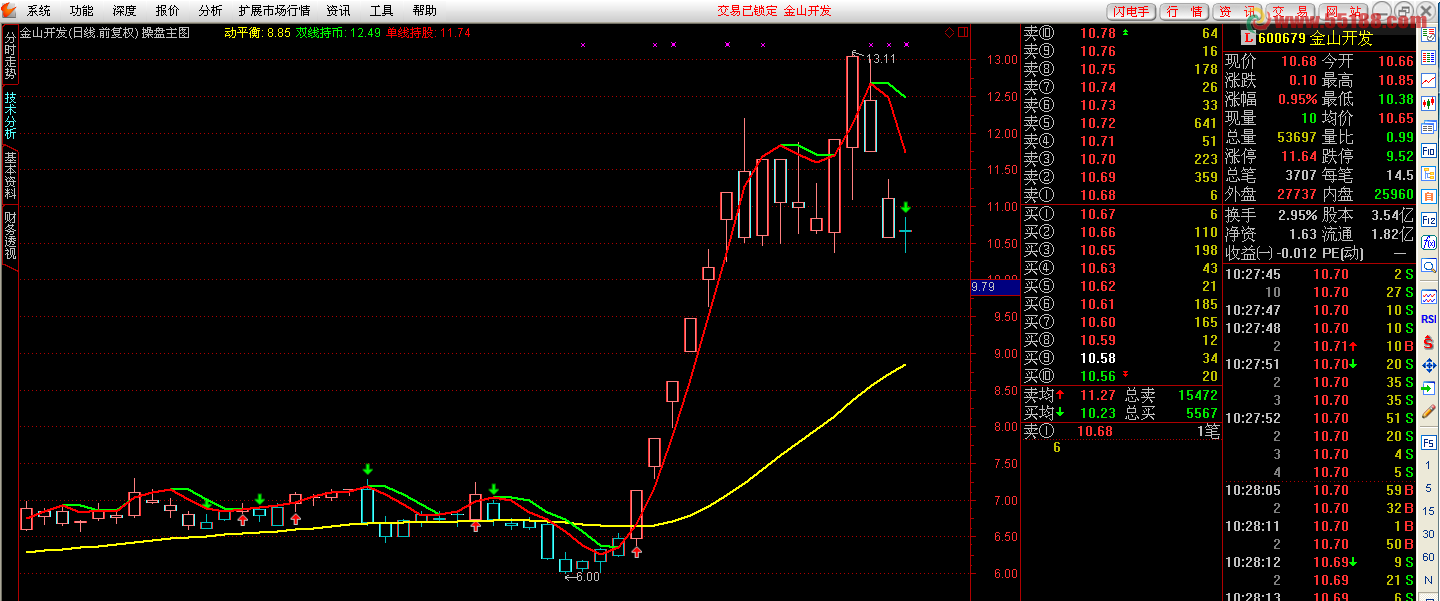Click the stock code 600679 金山开发 header
1440x601 pixels.
pos(1316,38)
